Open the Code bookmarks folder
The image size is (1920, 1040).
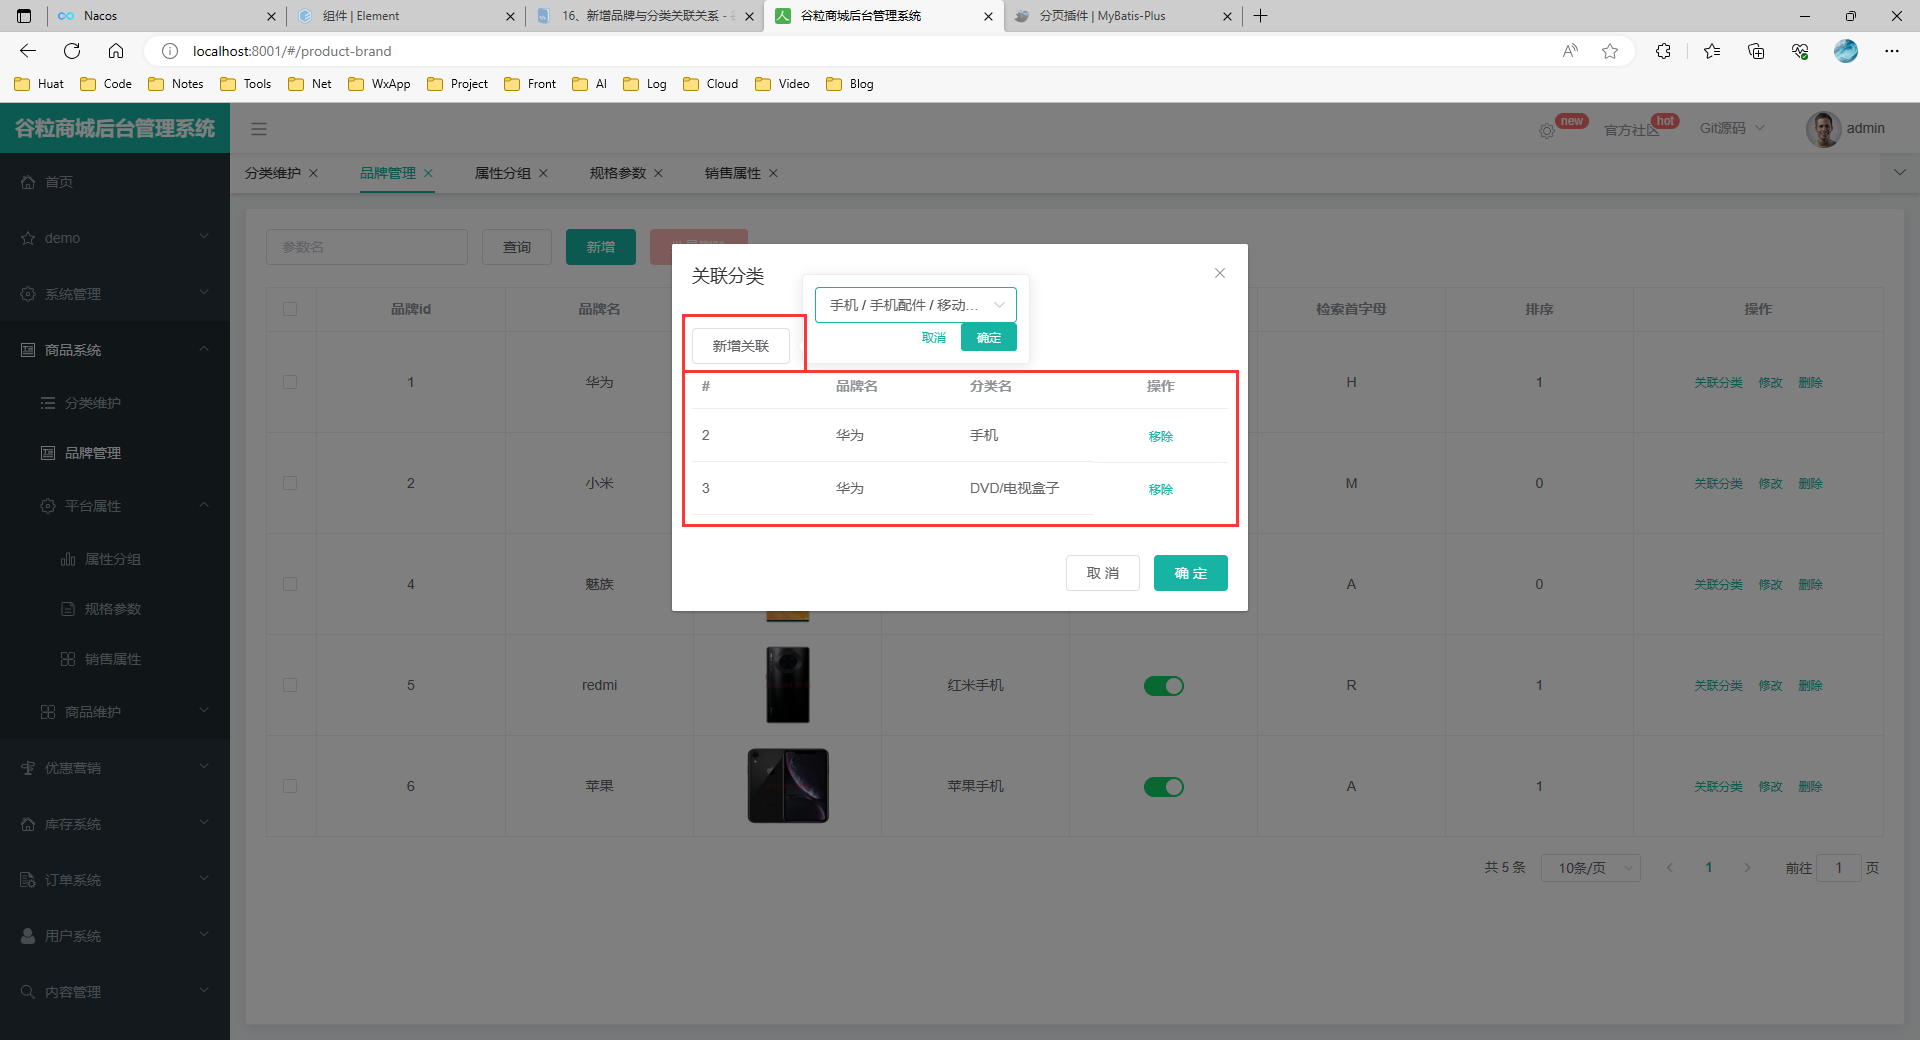(x=106, y=84)
